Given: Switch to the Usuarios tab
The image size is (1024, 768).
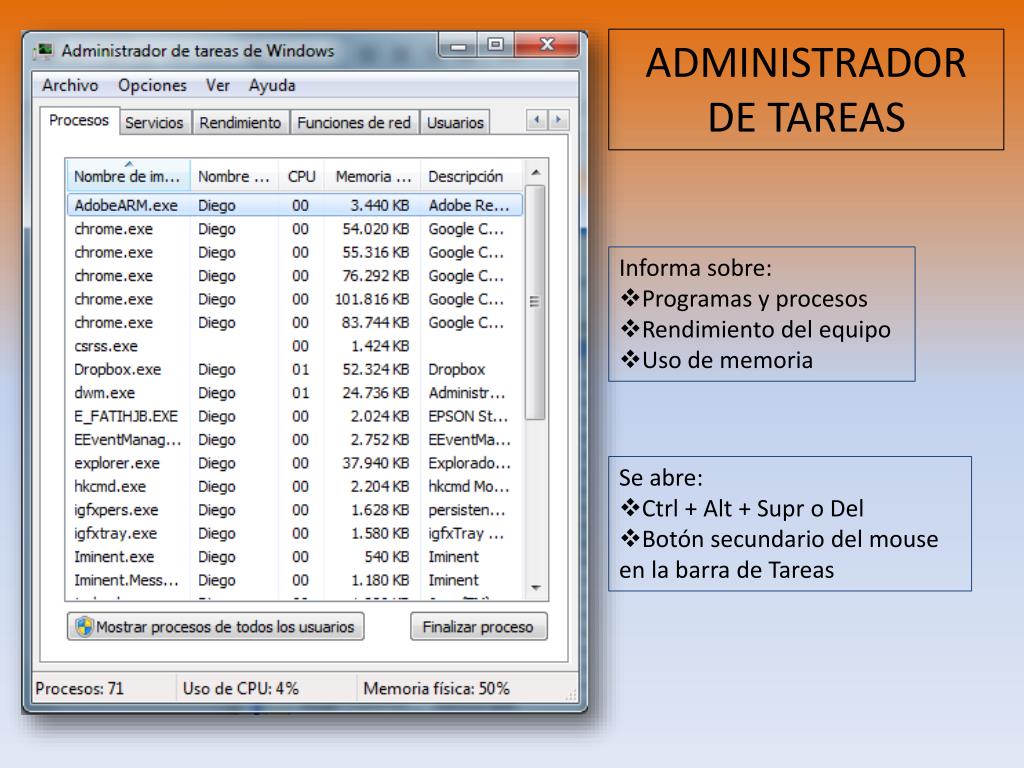Looking at the screenshot, I should [x=455, y=123].
